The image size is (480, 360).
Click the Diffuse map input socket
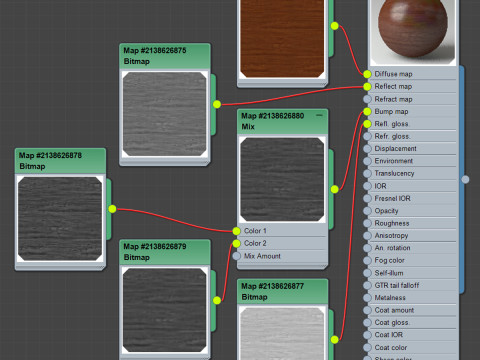367,74
